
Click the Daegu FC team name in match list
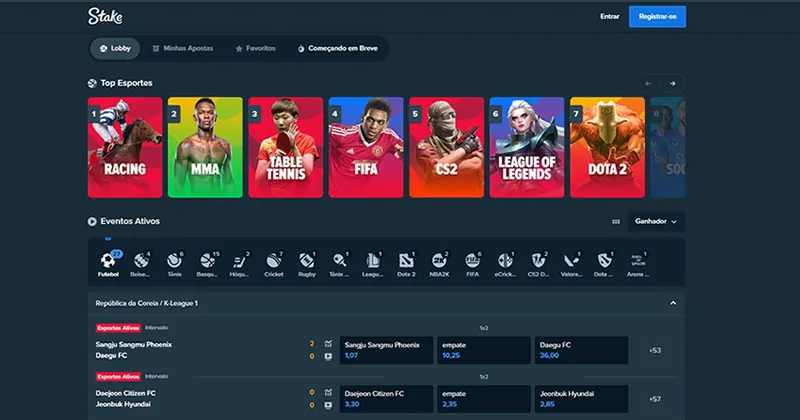point(111,356)
